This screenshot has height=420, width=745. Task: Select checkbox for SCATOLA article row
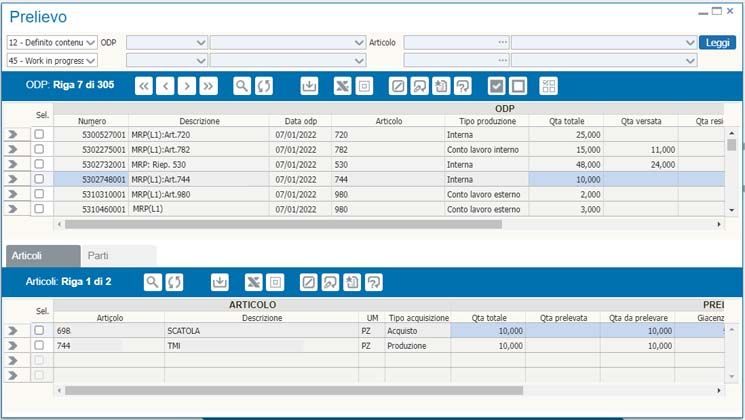[39, 330]
